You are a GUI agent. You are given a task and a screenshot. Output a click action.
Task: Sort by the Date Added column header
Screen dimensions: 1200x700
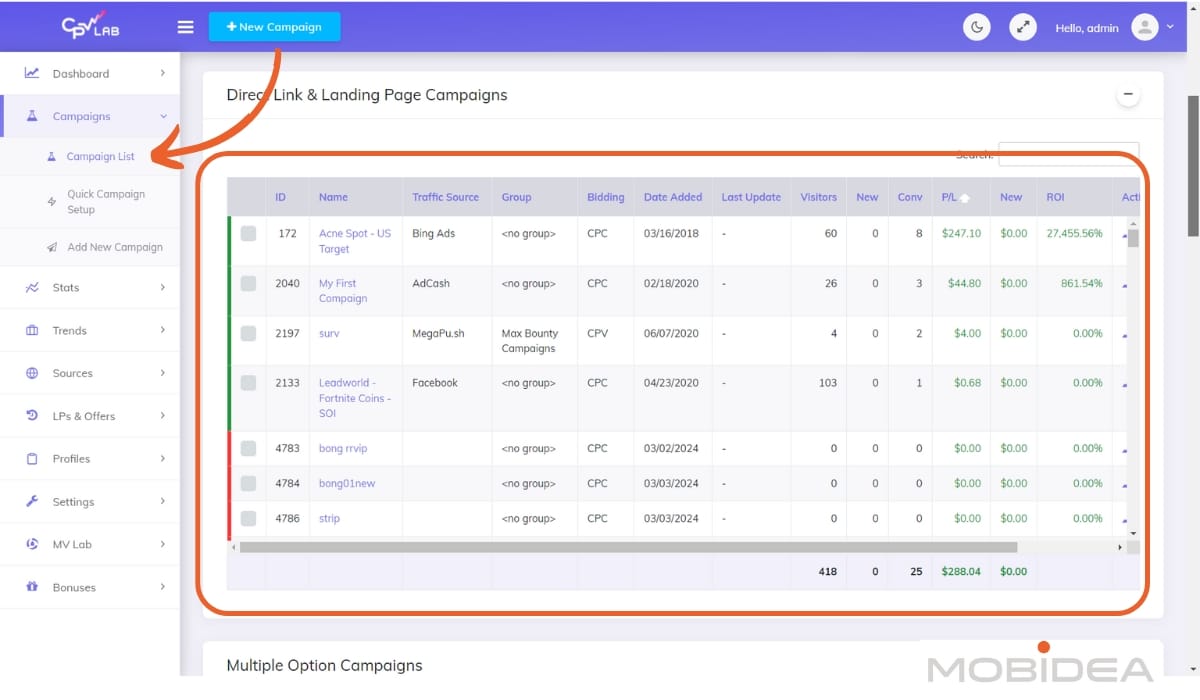[673, 197]
